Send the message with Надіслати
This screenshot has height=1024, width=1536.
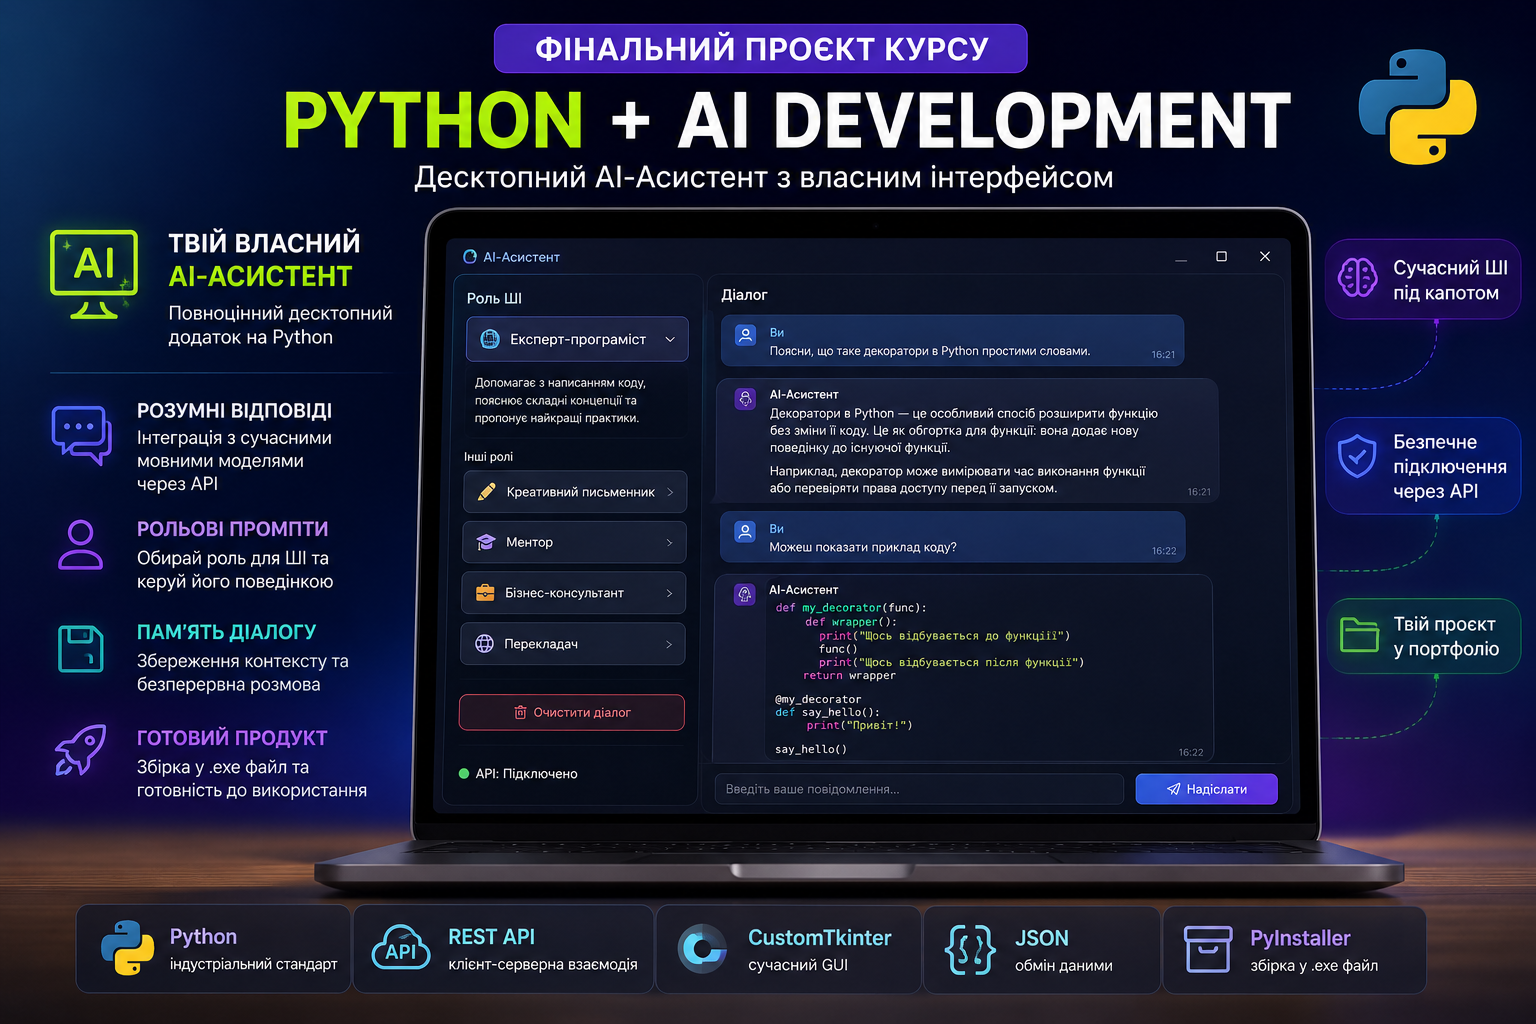[x=1206, y=789]
